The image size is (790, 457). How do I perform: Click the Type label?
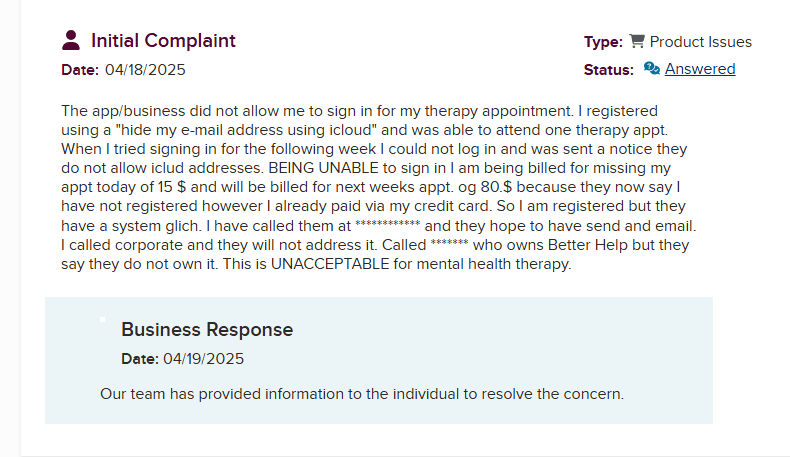[603, 42]
